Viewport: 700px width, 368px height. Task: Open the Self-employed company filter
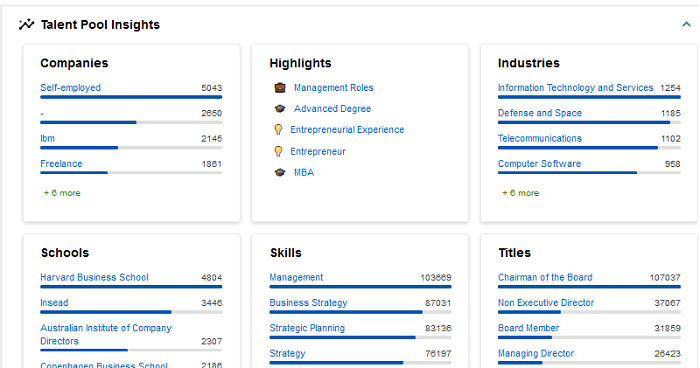tap(71, 88)
